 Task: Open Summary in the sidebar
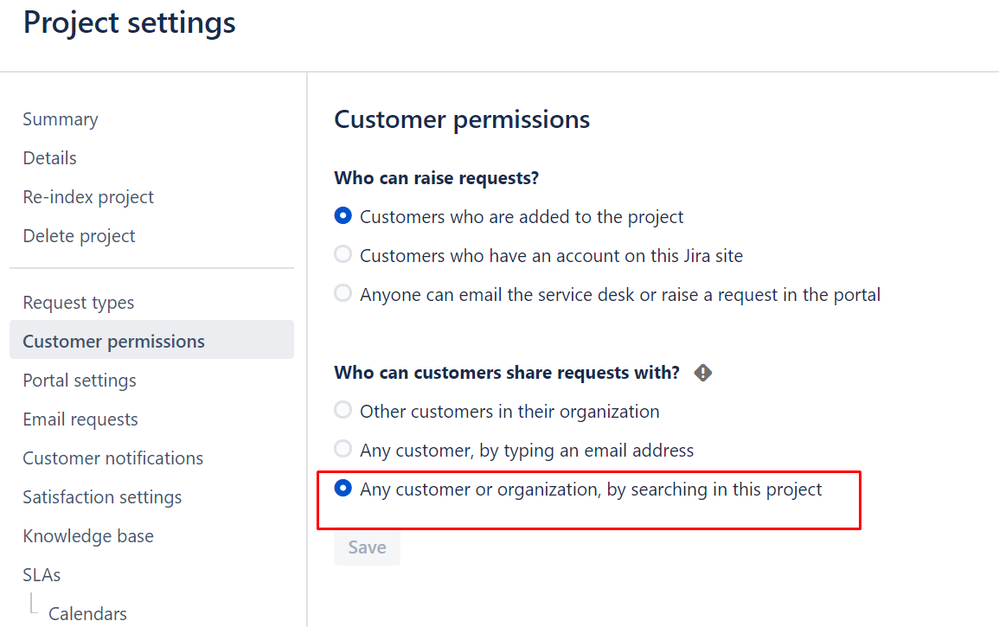pyautogui.click(x=60, y=119)
